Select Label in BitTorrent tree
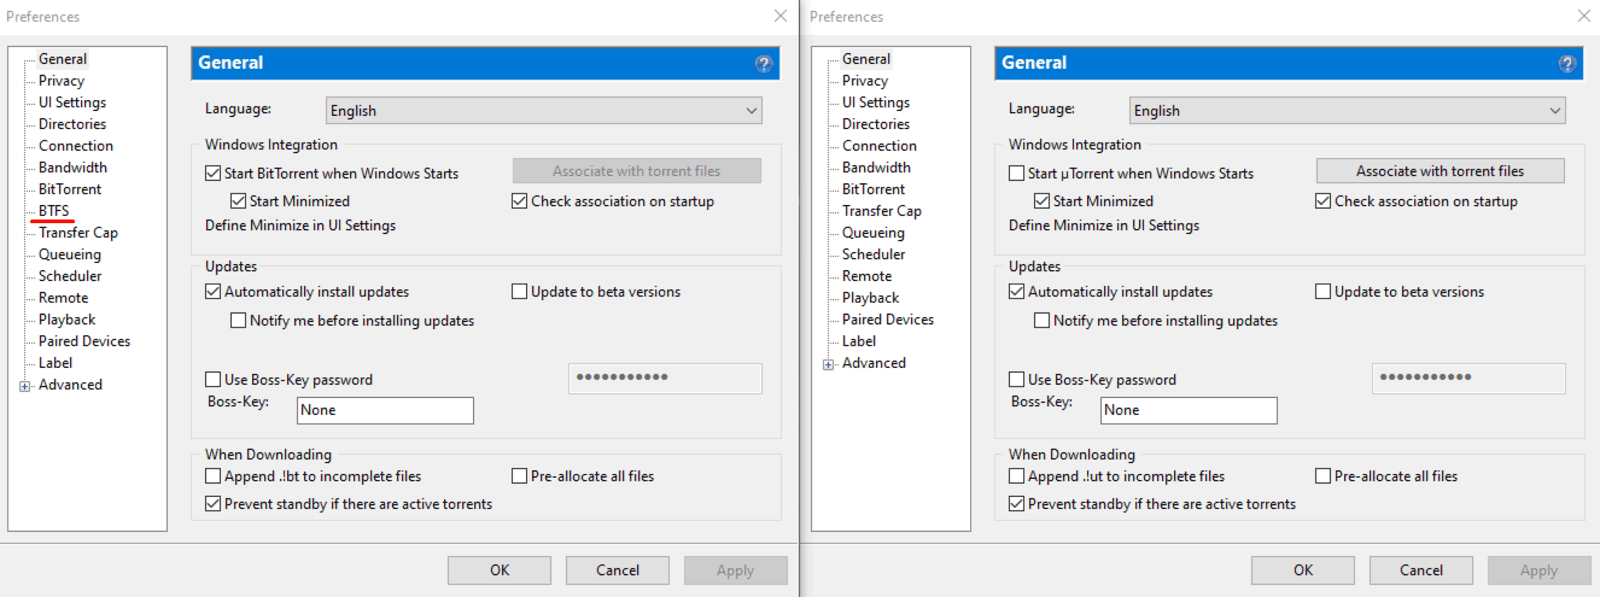This screenshot has width=1600, height=597. click(55, 363)
